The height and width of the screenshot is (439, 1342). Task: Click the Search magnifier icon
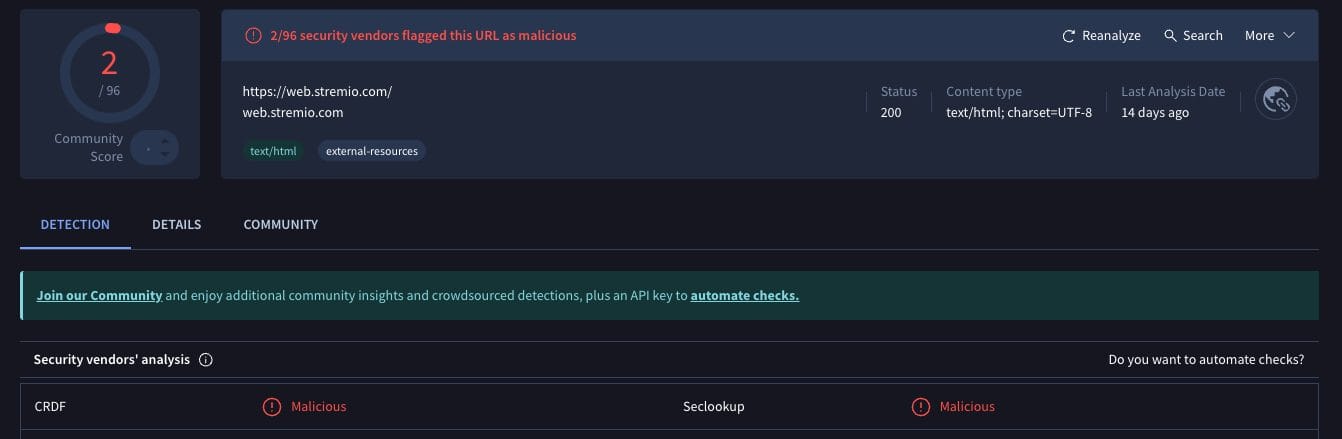point(1170,35)
